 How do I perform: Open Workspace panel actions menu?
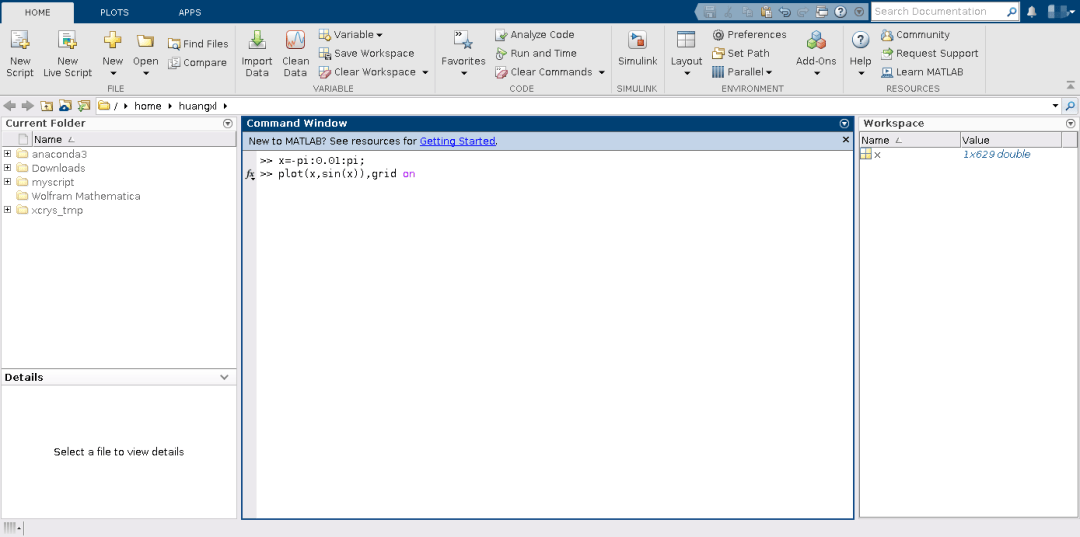pos(1070,124)
